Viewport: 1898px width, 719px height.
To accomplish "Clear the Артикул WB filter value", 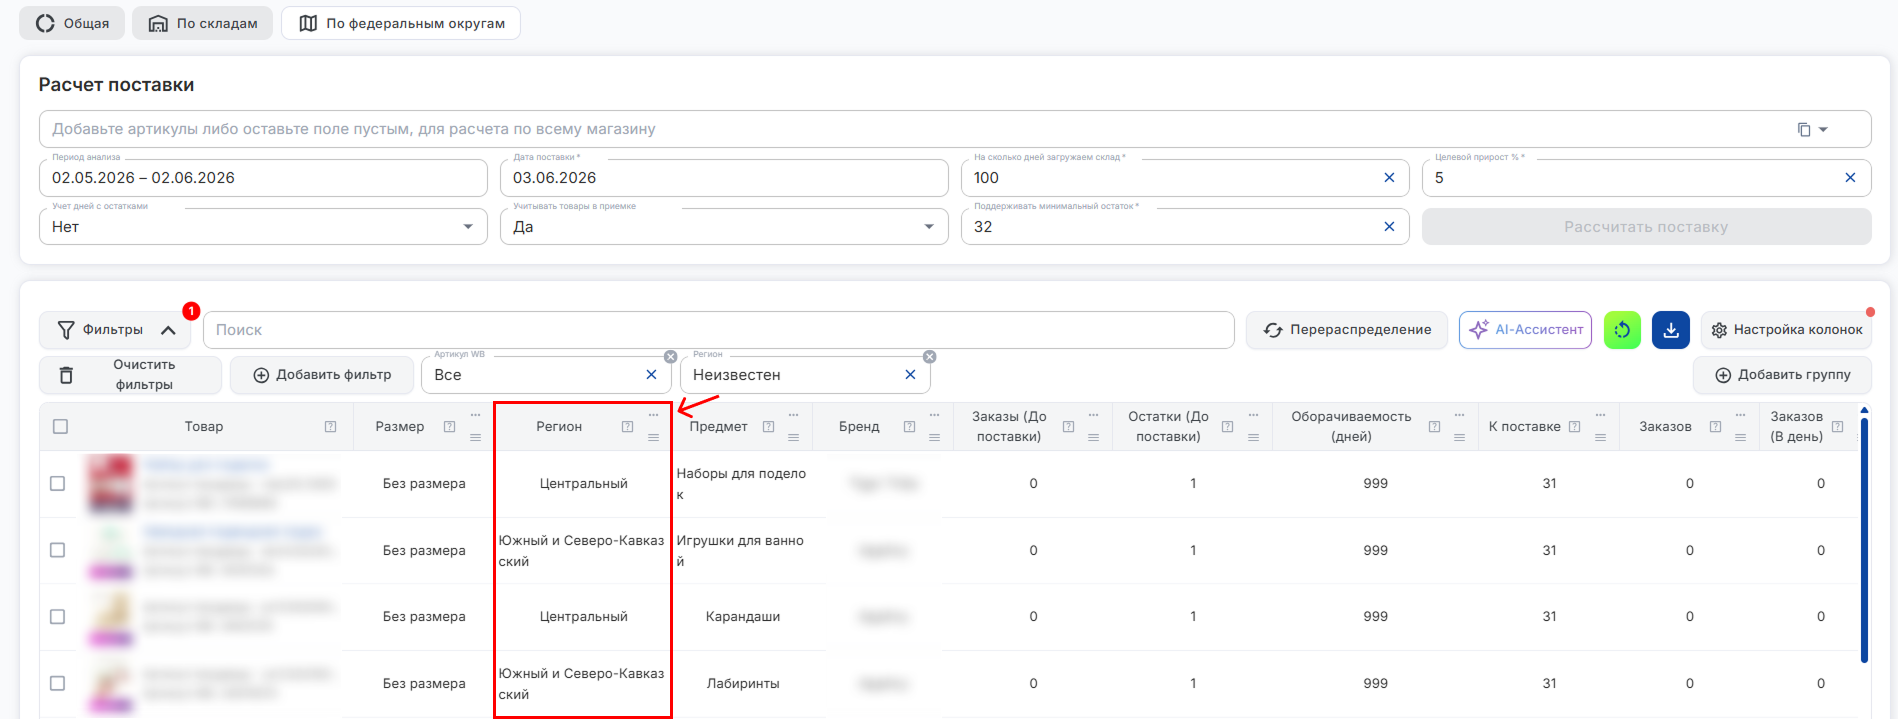I will point(651,375).
